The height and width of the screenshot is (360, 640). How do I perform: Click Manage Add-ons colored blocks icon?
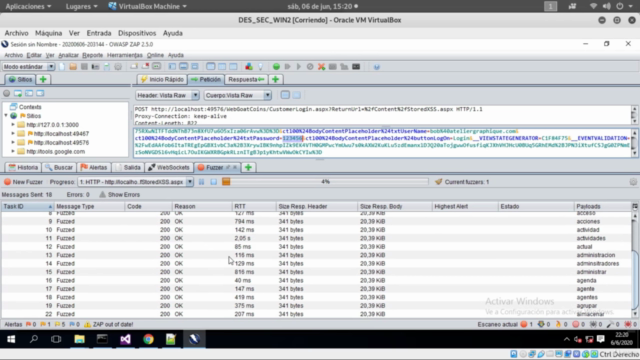click(x=249, y=67)
